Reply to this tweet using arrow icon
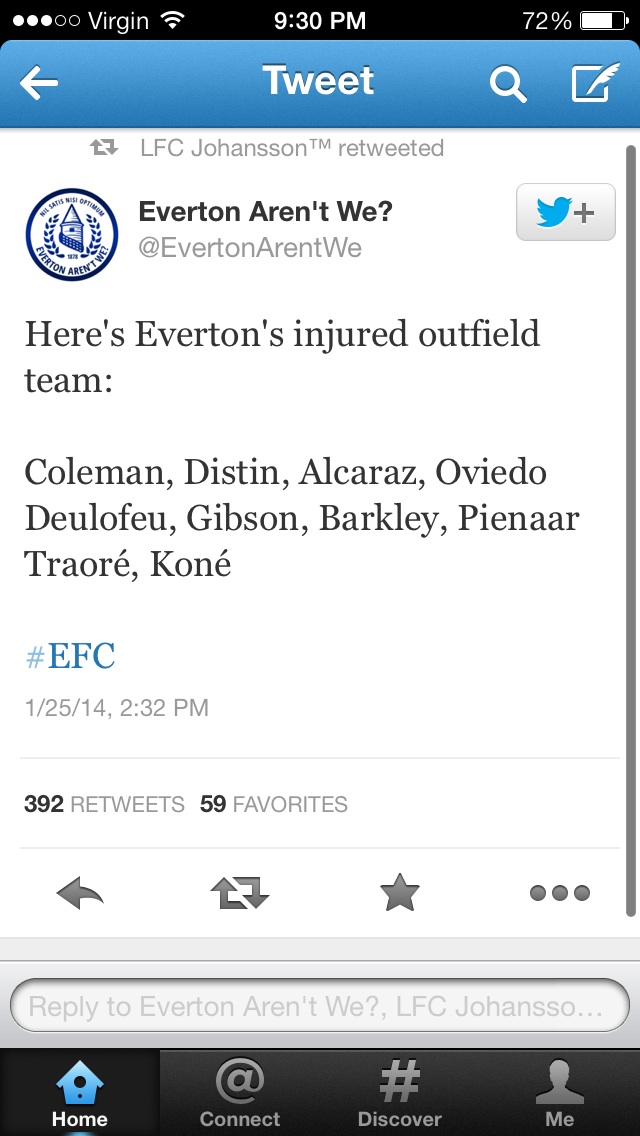The height and width of the screenshot is (1136, 640). (x=80, y=892)
